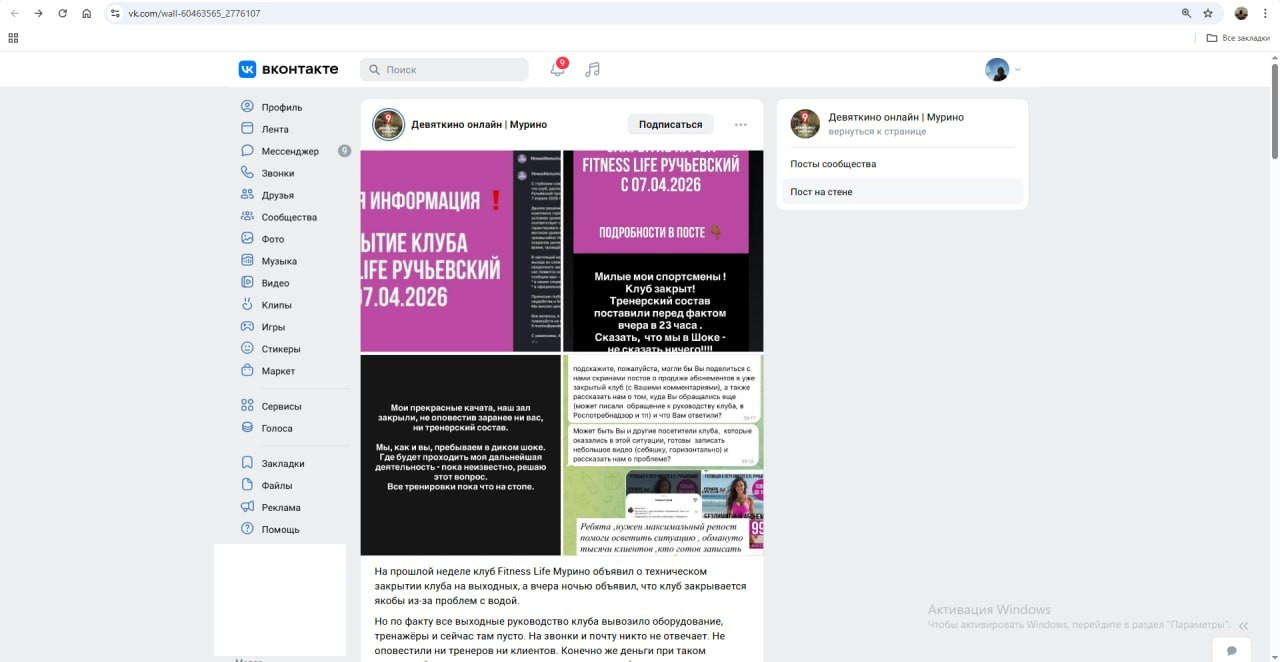Expand the profile avatar menu in header
The width and height of the screenshot is (1280, 662).
1002,69
